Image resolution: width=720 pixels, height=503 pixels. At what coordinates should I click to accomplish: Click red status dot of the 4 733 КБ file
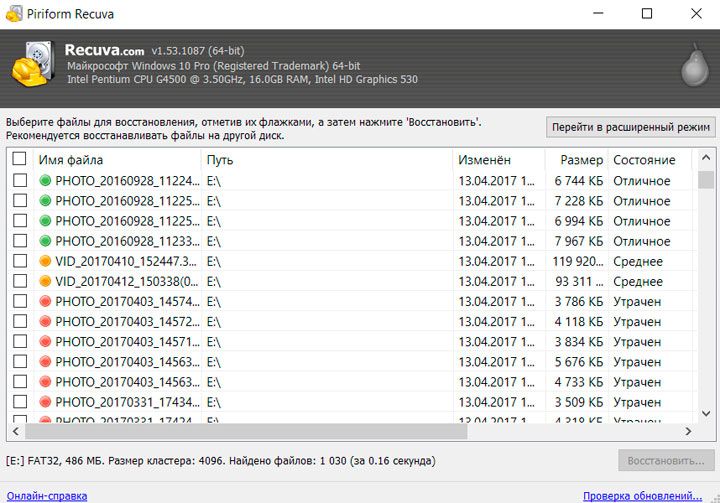[45, 382]
